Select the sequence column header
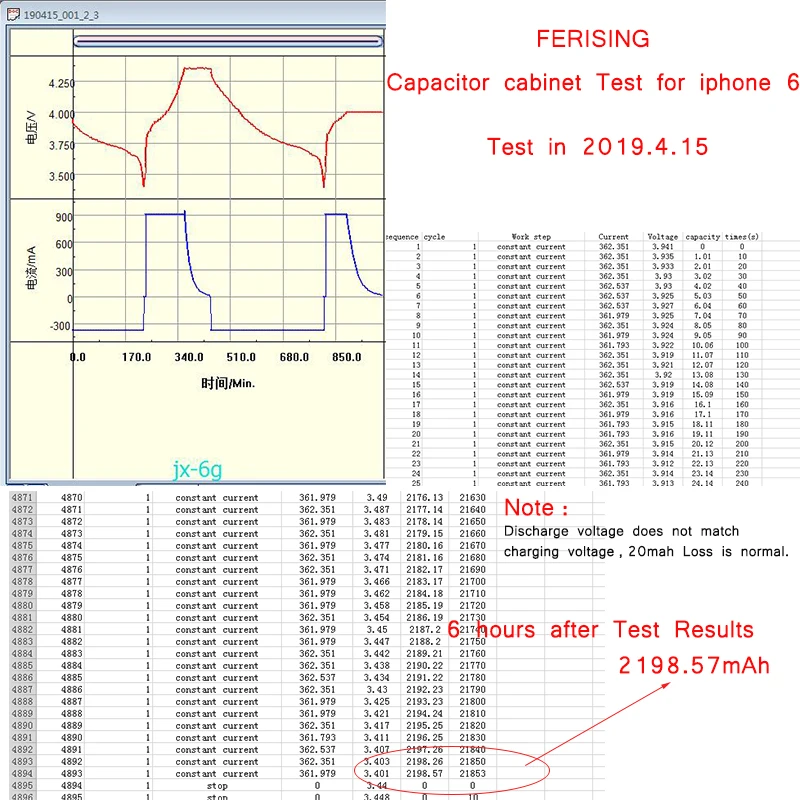800x800 pixels. [x=399, y=236]
